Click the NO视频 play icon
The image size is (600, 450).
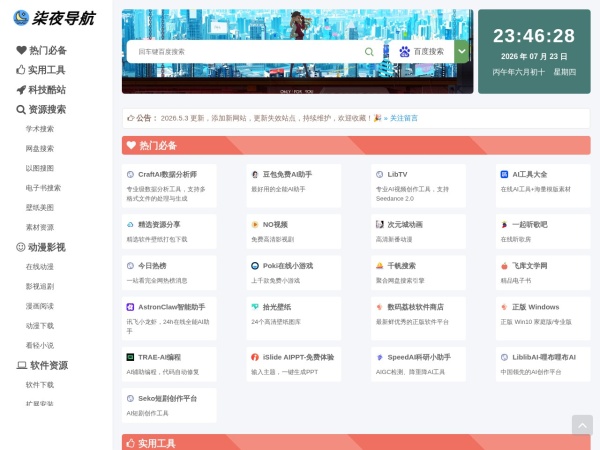click(255, 225)
